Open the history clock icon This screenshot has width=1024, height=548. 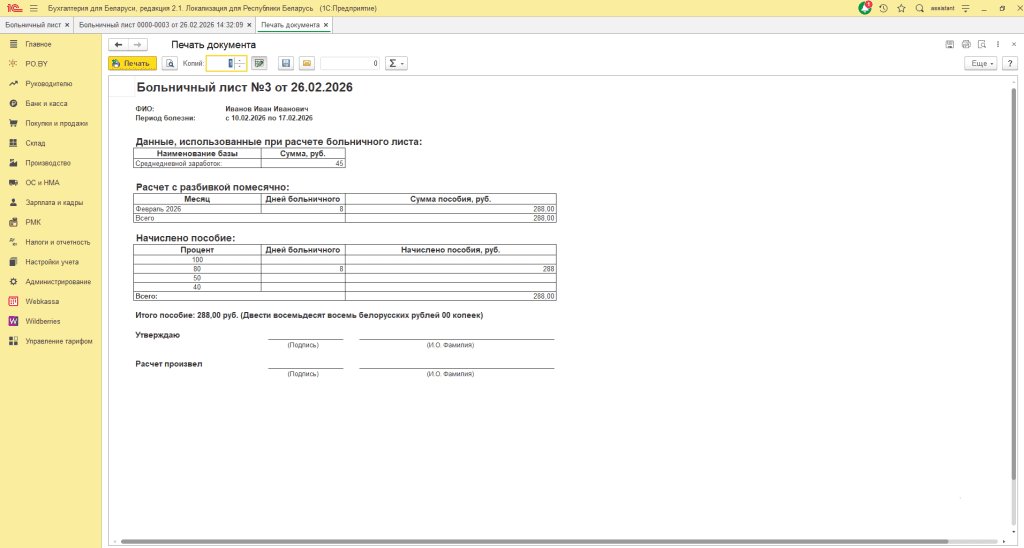pos(883,8)
